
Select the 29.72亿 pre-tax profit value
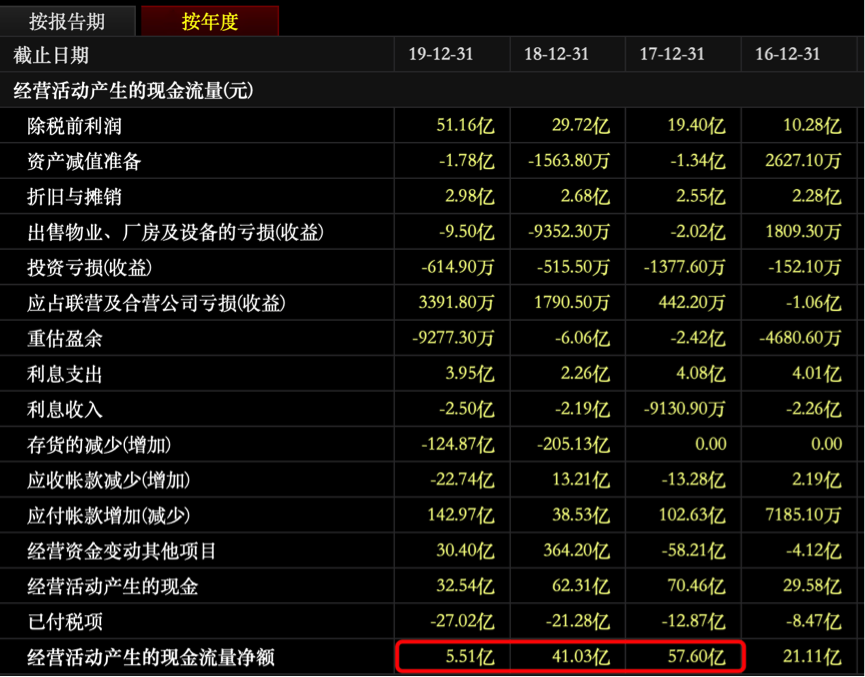point(581,125)
